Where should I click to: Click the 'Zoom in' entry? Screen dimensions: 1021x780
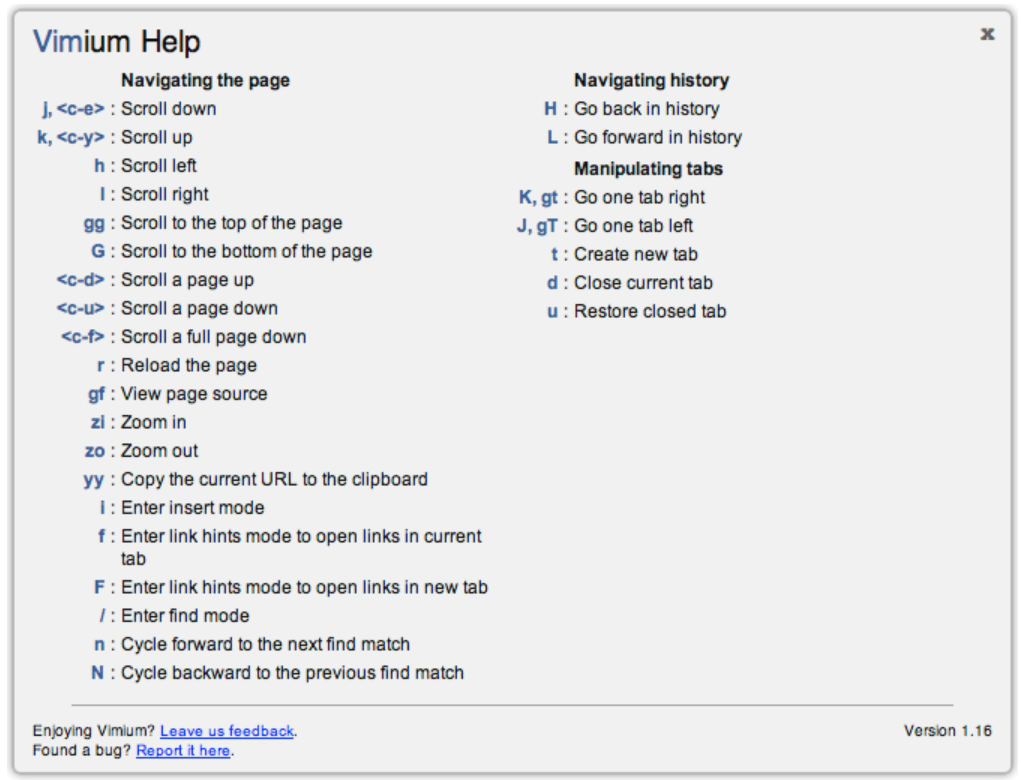[154, 423]
